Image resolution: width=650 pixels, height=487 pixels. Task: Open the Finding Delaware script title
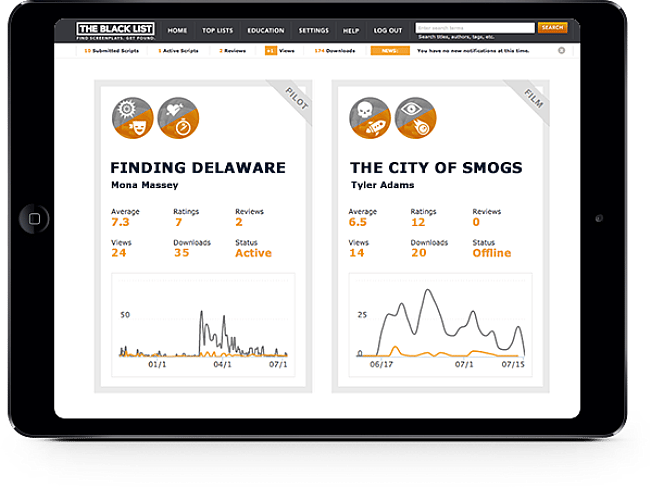198,167
